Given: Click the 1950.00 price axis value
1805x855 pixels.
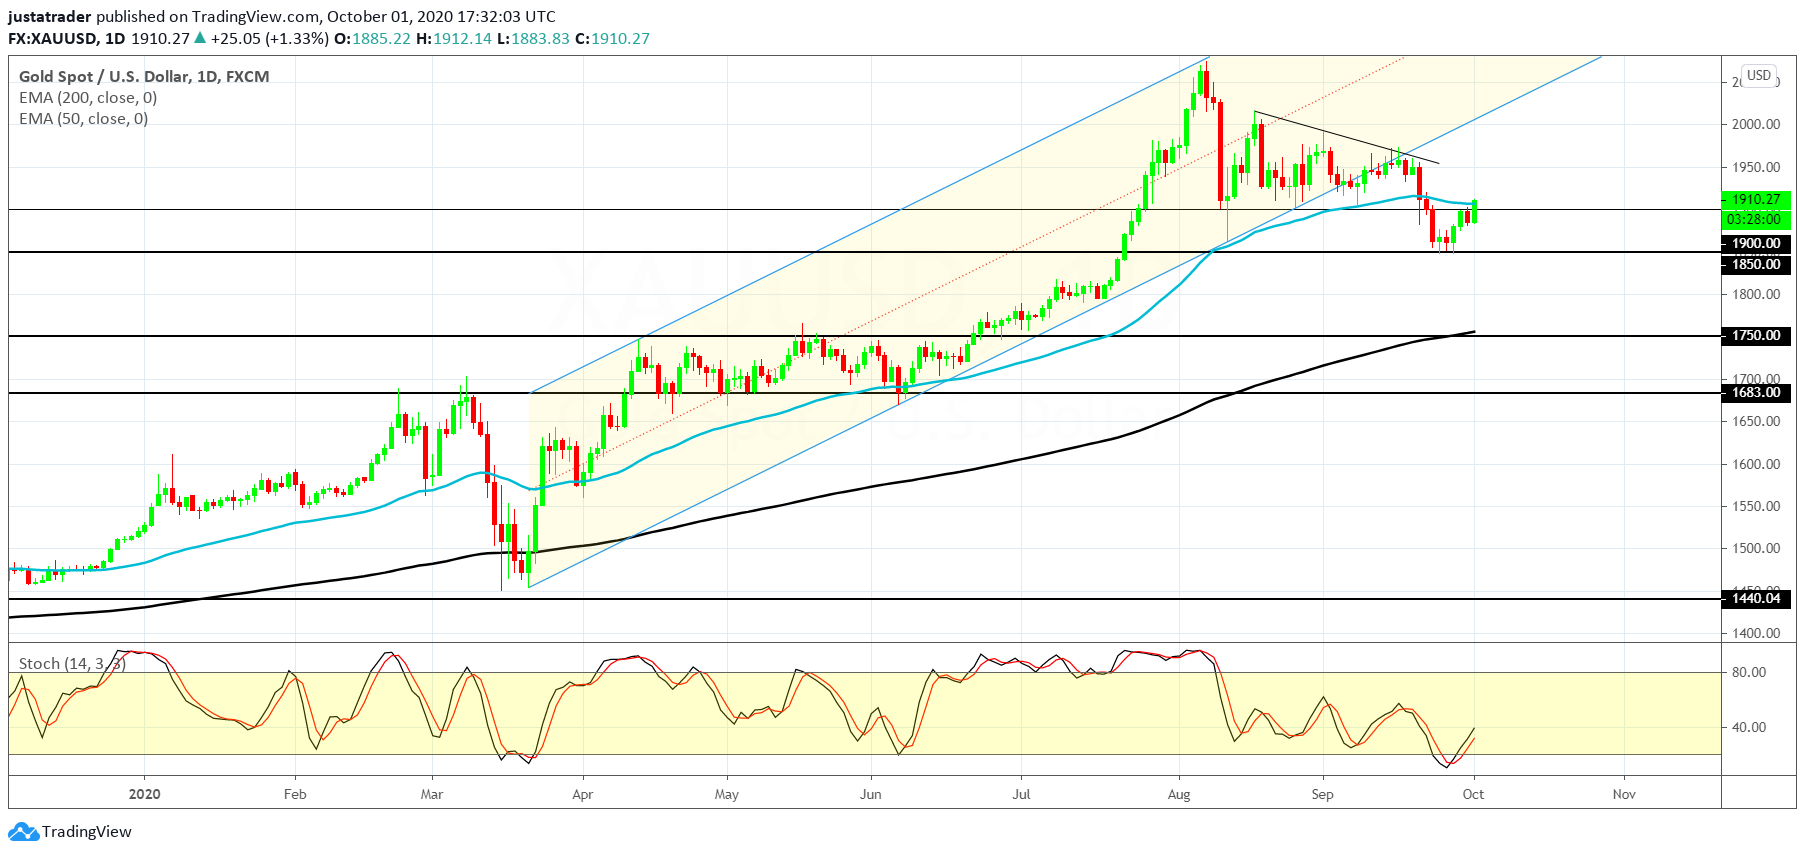Looking at the screenshot, I should (1756, 167).
